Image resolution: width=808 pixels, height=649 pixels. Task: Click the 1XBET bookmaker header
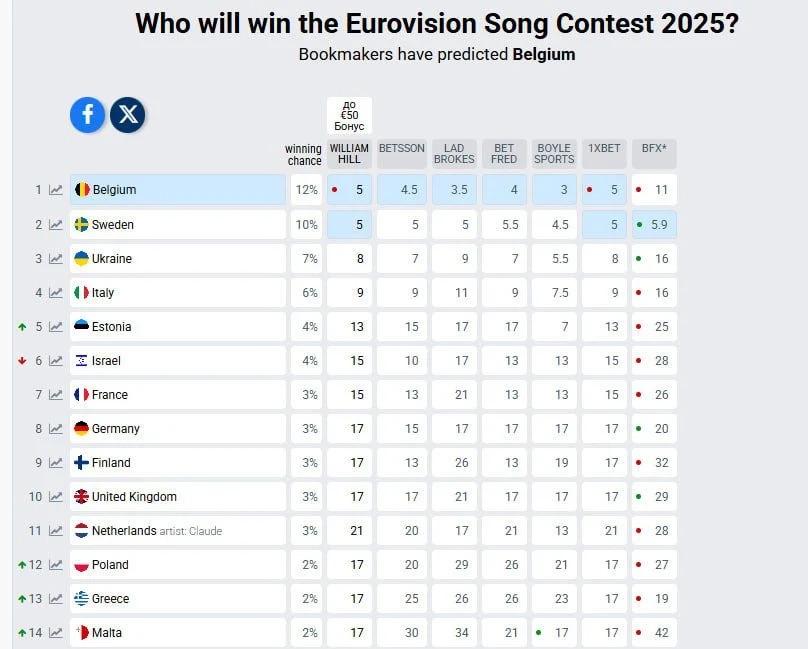pyautogui.click(x=604, y=149)
